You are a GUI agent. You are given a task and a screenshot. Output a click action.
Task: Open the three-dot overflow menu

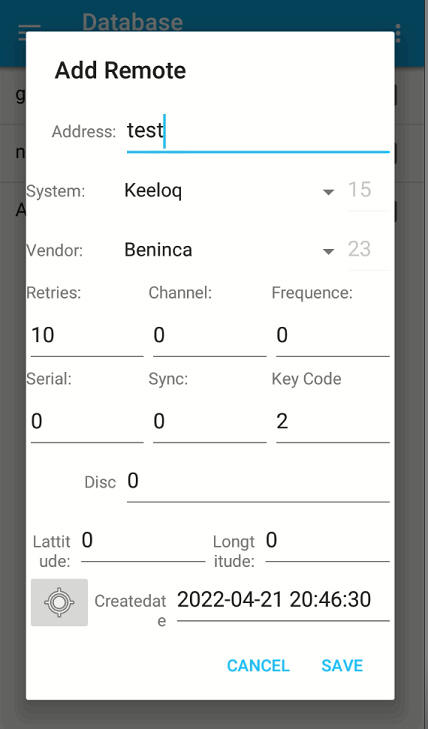[398, 33]
